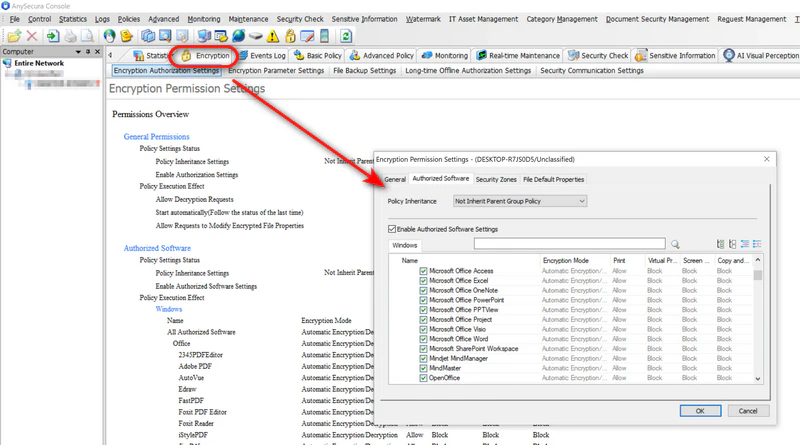Open the Policies menu
The height and width of the screenshot is (445, 800).
click(x=129, y=19)
